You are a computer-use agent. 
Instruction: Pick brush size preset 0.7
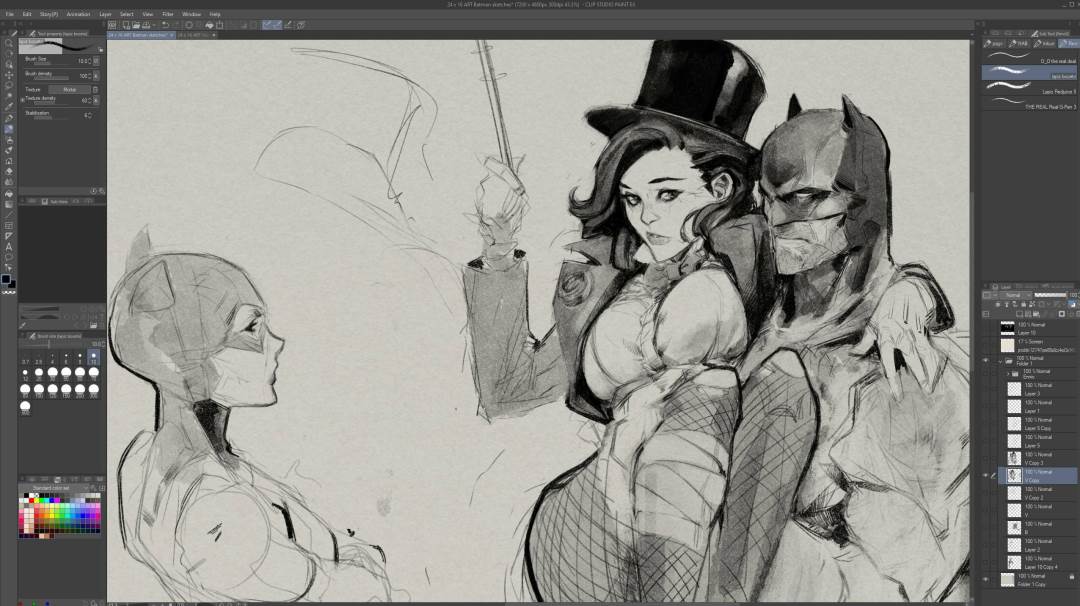[x=25, y=357]
